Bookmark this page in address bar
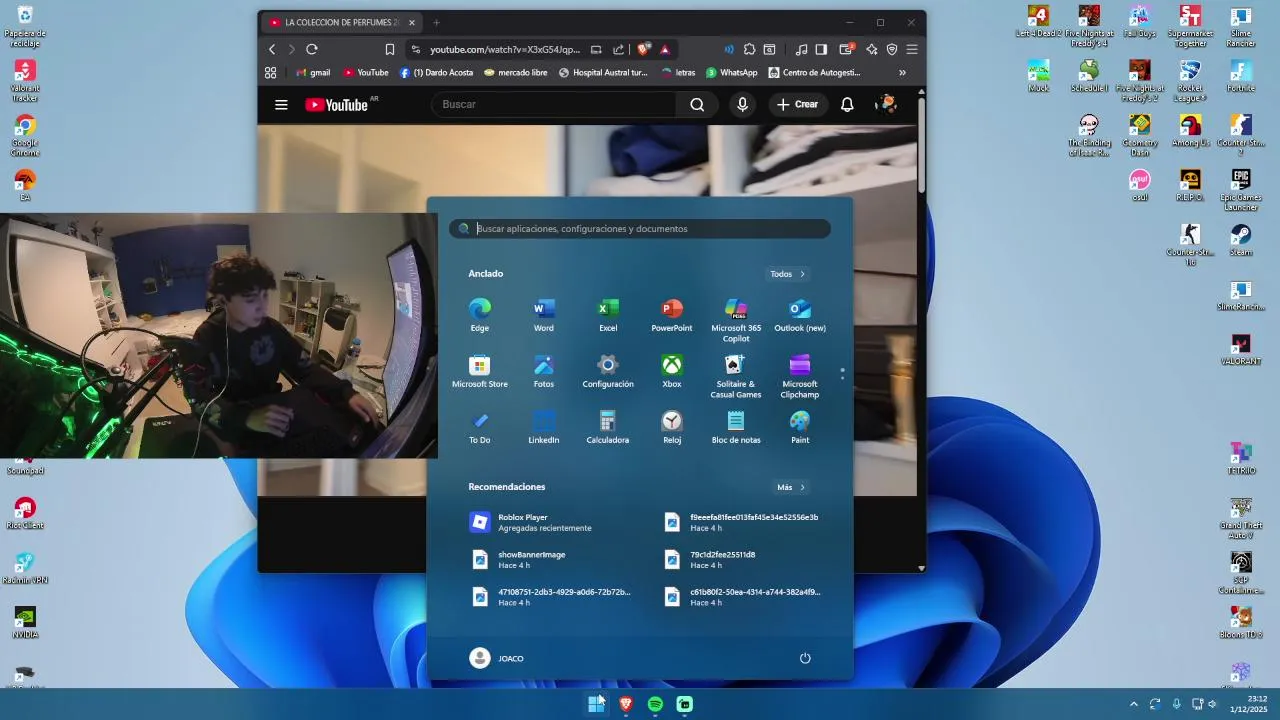1280x720 pixels. (390, 49)
